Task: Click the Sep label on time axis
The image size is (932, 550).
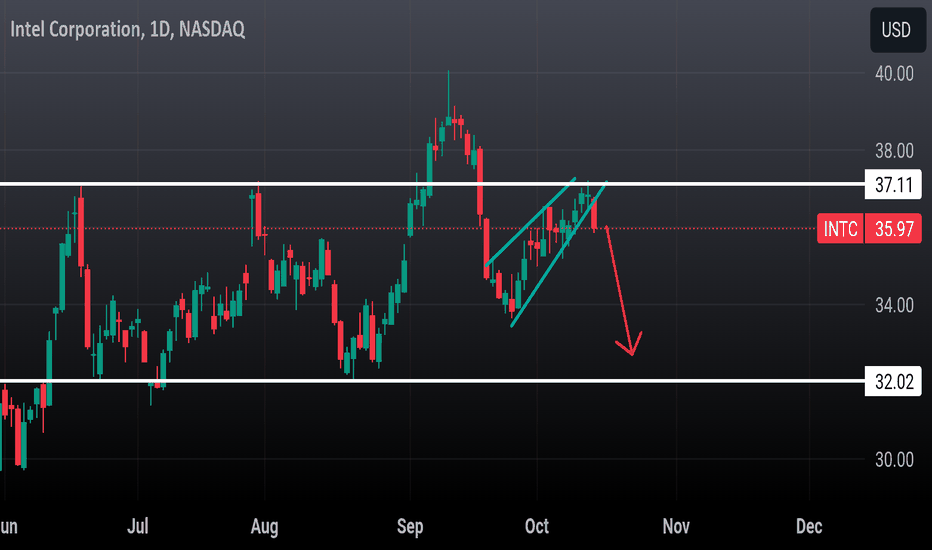Action: [410, 527]
